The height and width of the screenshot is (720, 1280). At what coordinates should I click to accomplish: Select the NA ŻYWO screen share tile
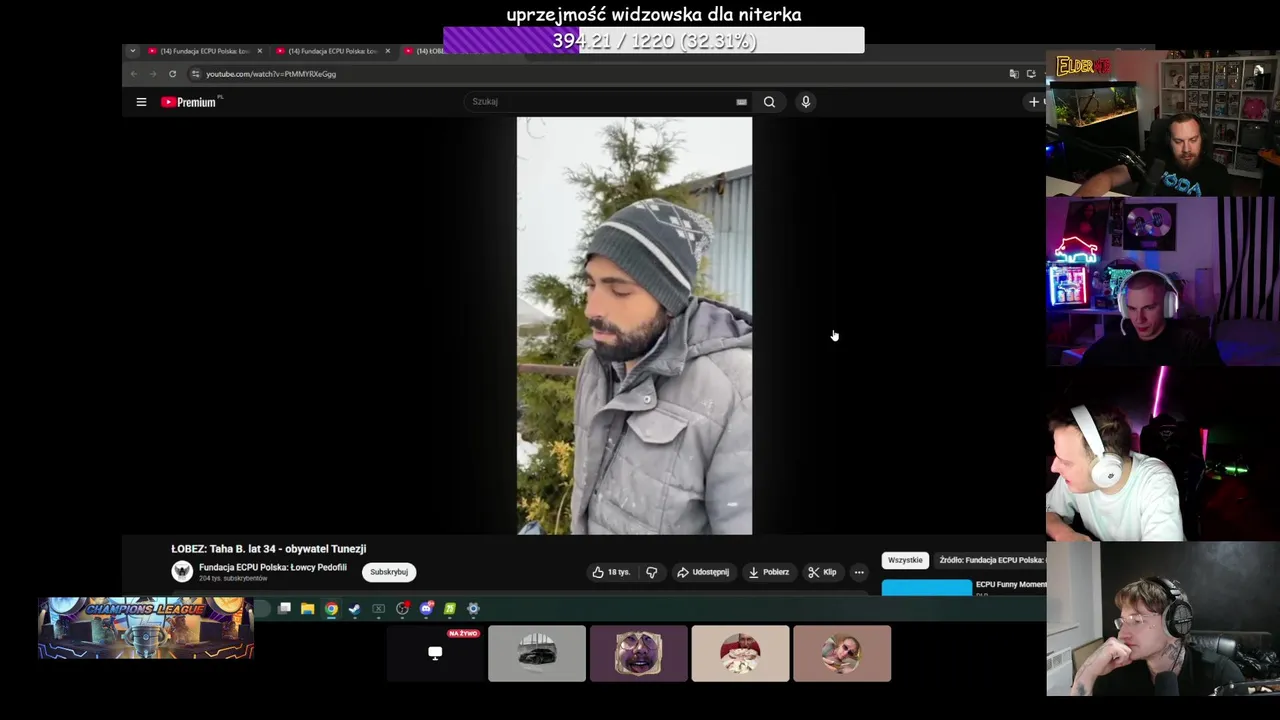[x=435, y=653]
